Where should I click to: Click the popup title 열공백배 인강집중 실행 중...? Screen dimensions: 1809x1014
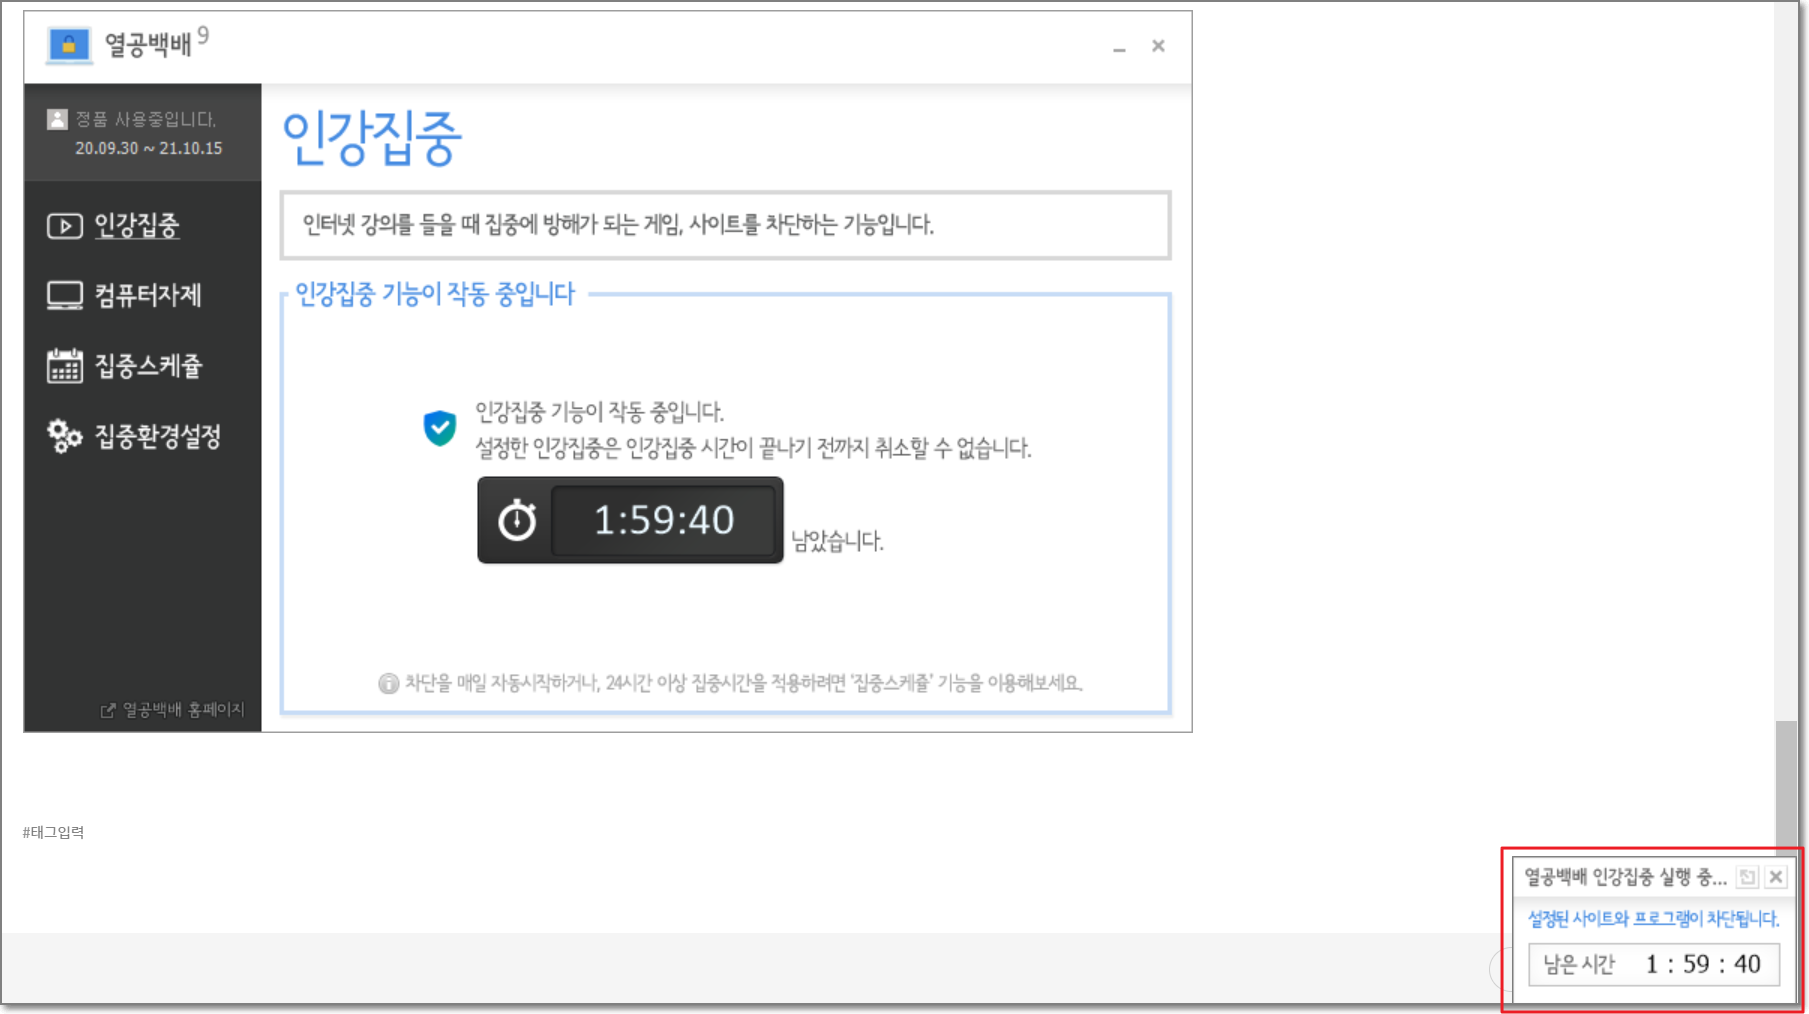(x=1625, y=877)
